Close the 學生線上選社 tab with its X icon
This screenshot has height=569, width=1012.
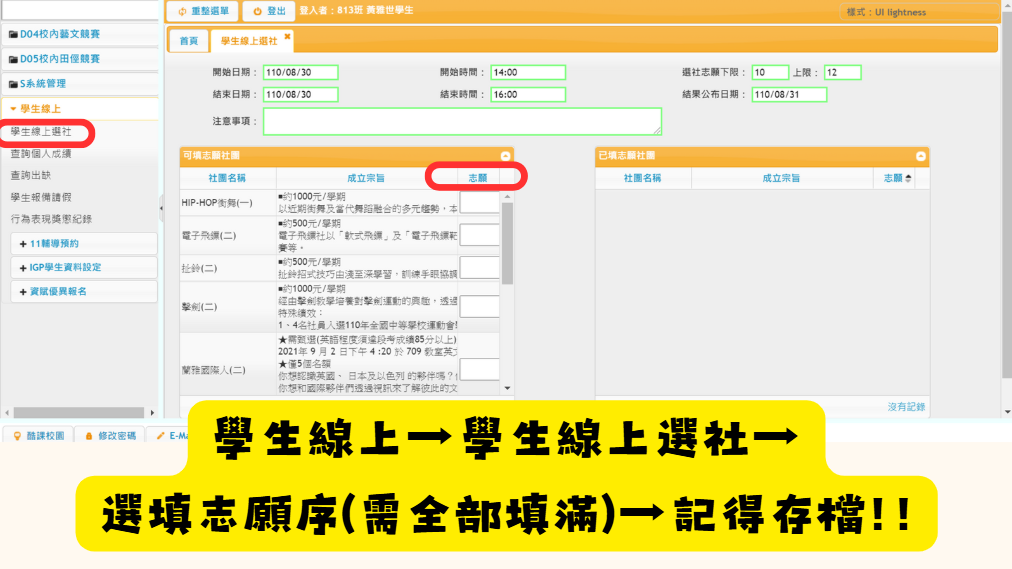click(x=288, y=37)
